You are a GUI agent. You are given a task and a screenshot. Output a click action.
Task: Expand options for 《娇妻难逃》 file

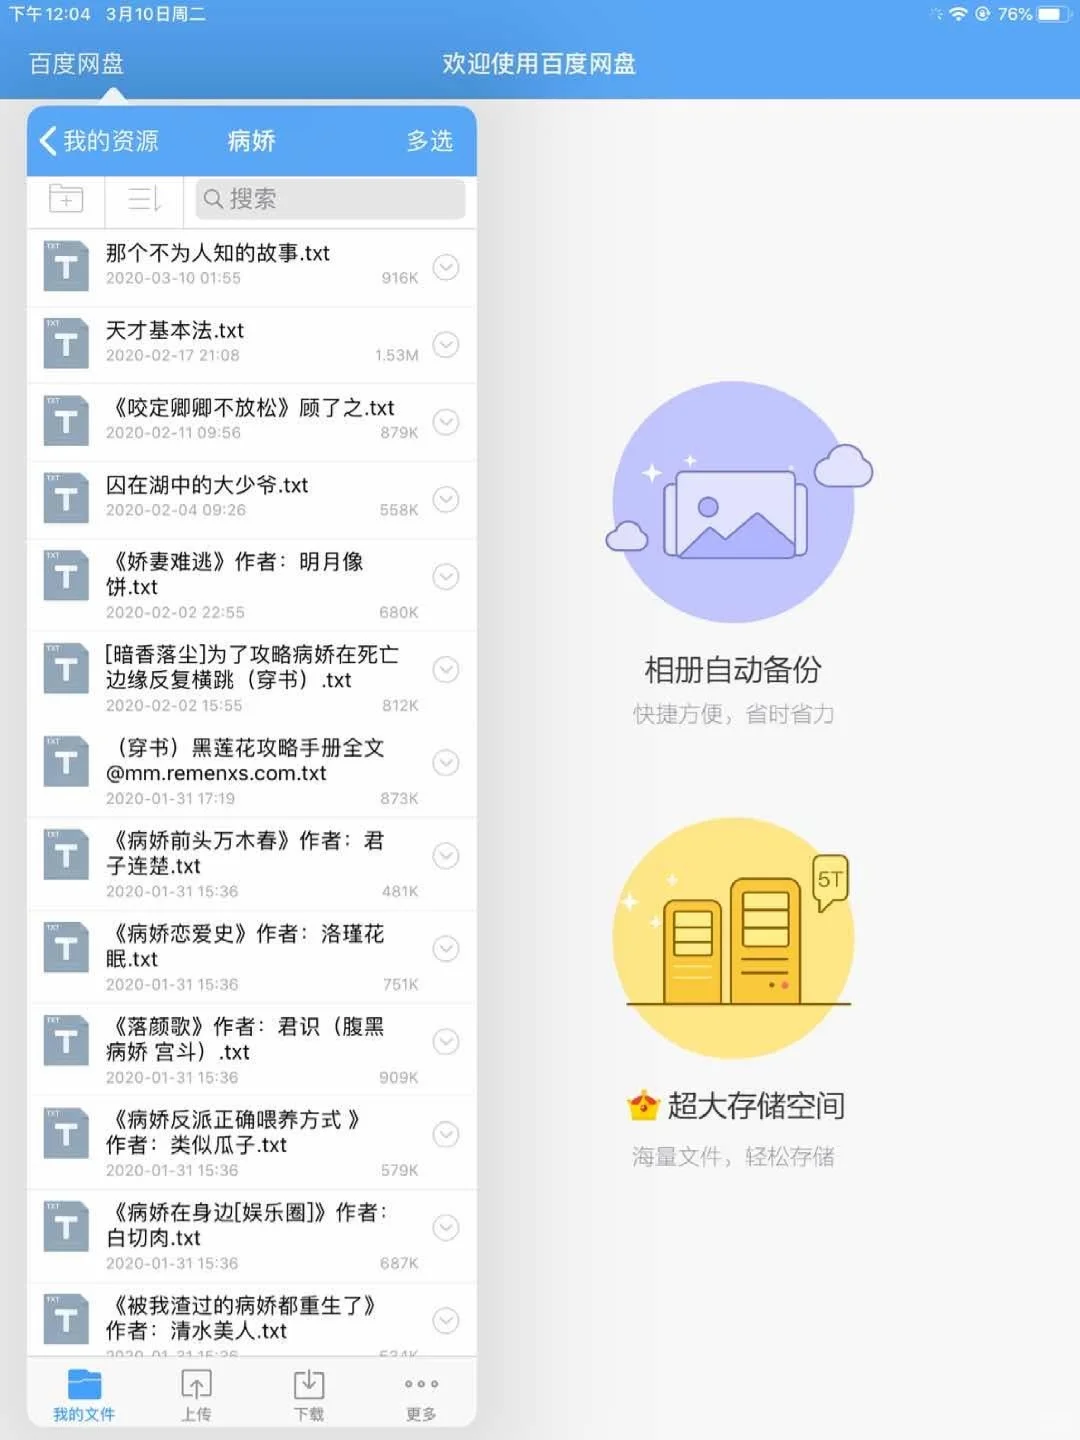(x=445, y=576)
